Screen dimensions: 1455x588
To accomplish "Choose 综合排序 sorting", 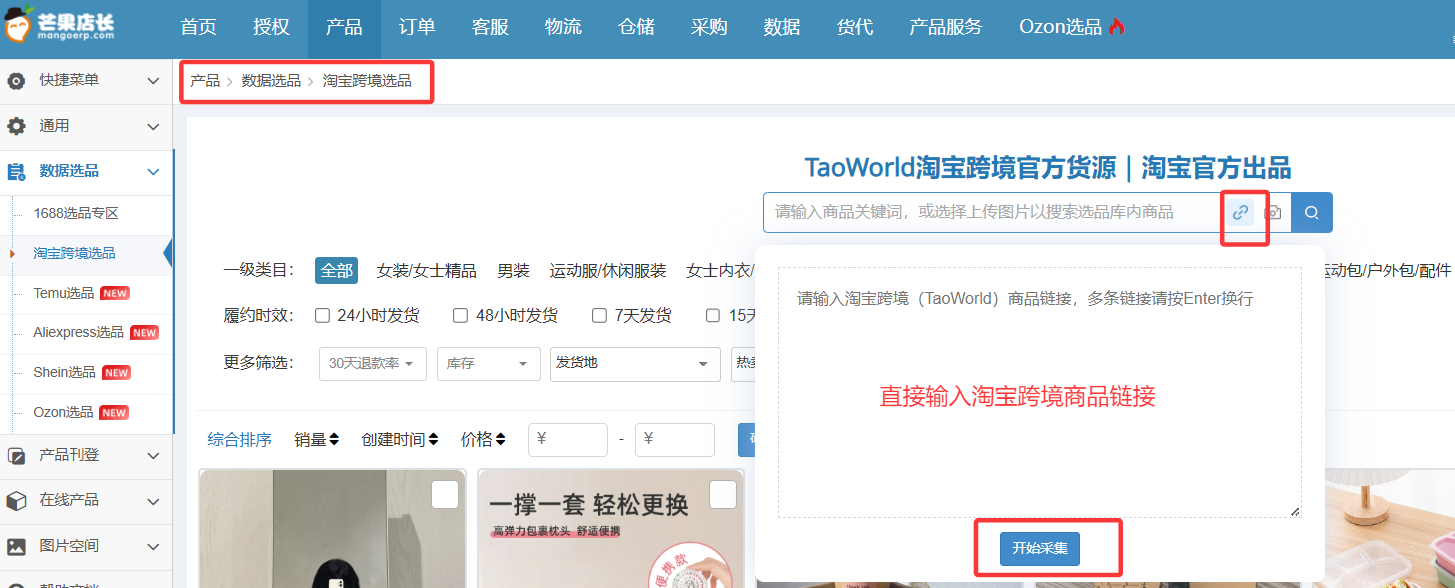I will click(x=240, y=439).
